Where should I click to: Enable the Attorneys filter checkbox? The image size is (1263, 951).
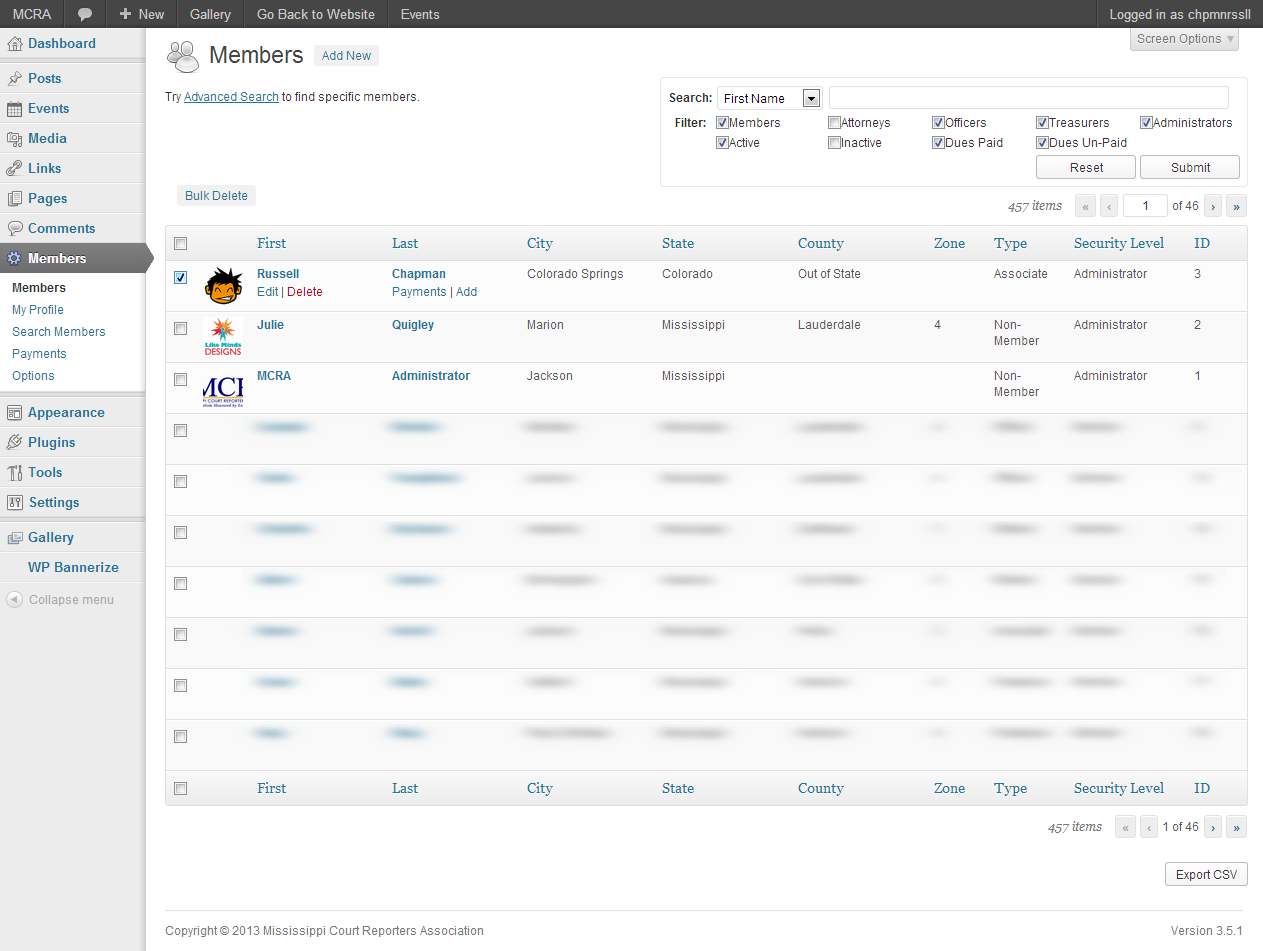pos(834,123)
